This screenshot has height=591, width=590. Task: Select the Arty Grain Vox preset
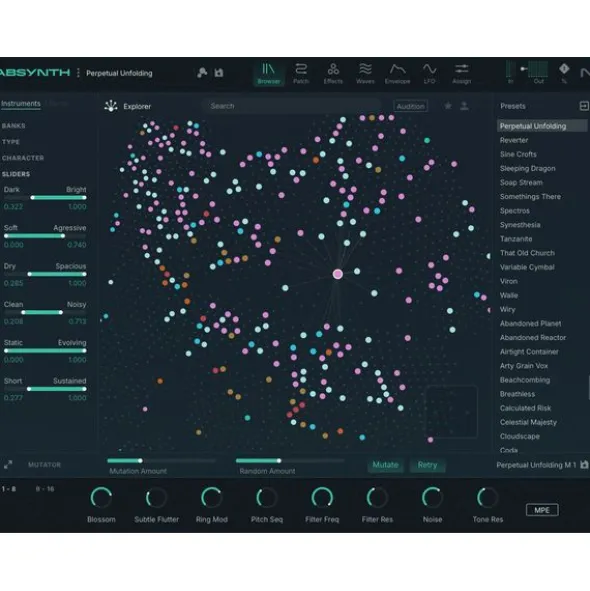[x=524, y=366]
